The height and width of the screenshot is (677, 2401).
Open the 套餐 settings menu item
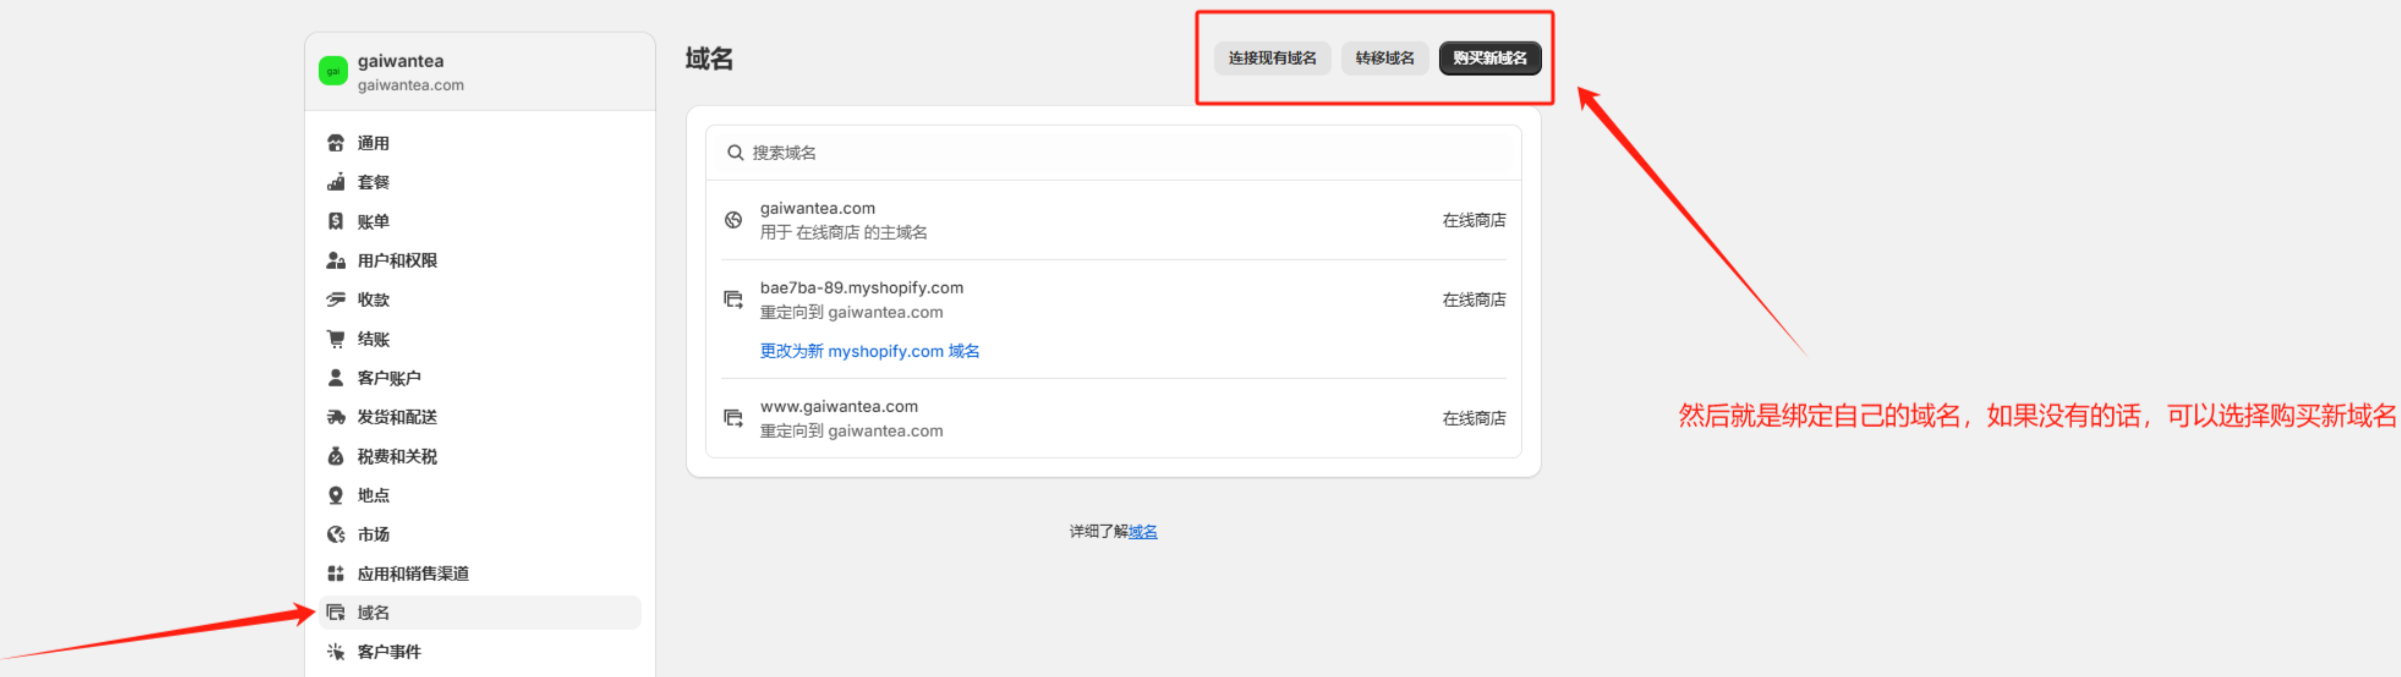(x=480, y=182)
